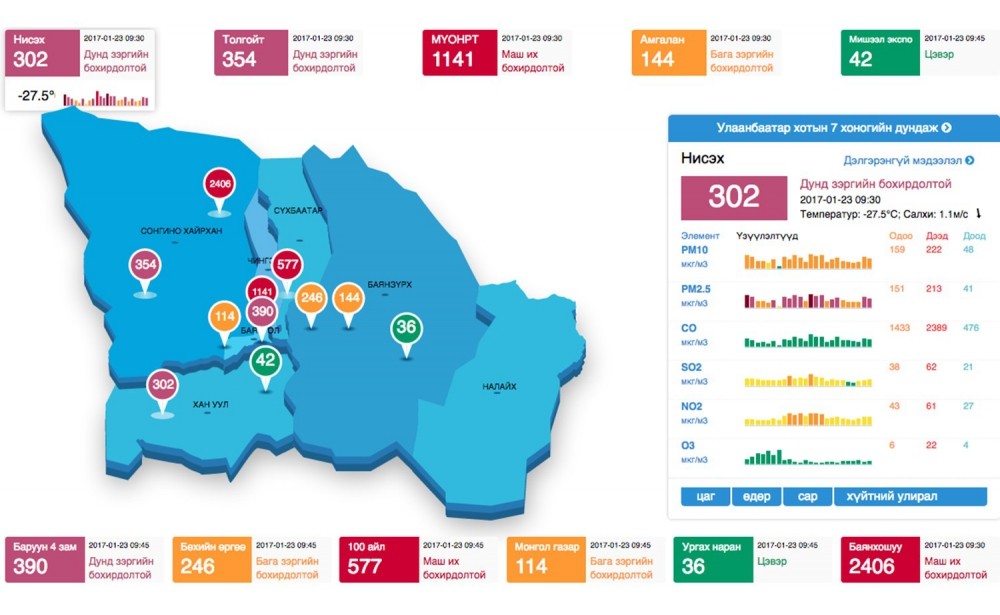Click the PM10 bar chart
The height and width of the screenshot is (615, 1000).
tap(808, 261)
